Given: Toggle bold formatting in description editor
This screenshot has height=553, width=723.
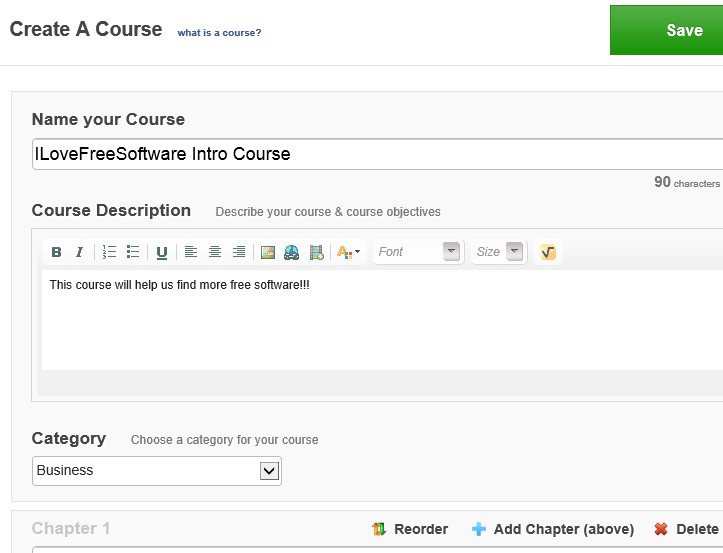Looking at the screenshot, I should [56, 252].
